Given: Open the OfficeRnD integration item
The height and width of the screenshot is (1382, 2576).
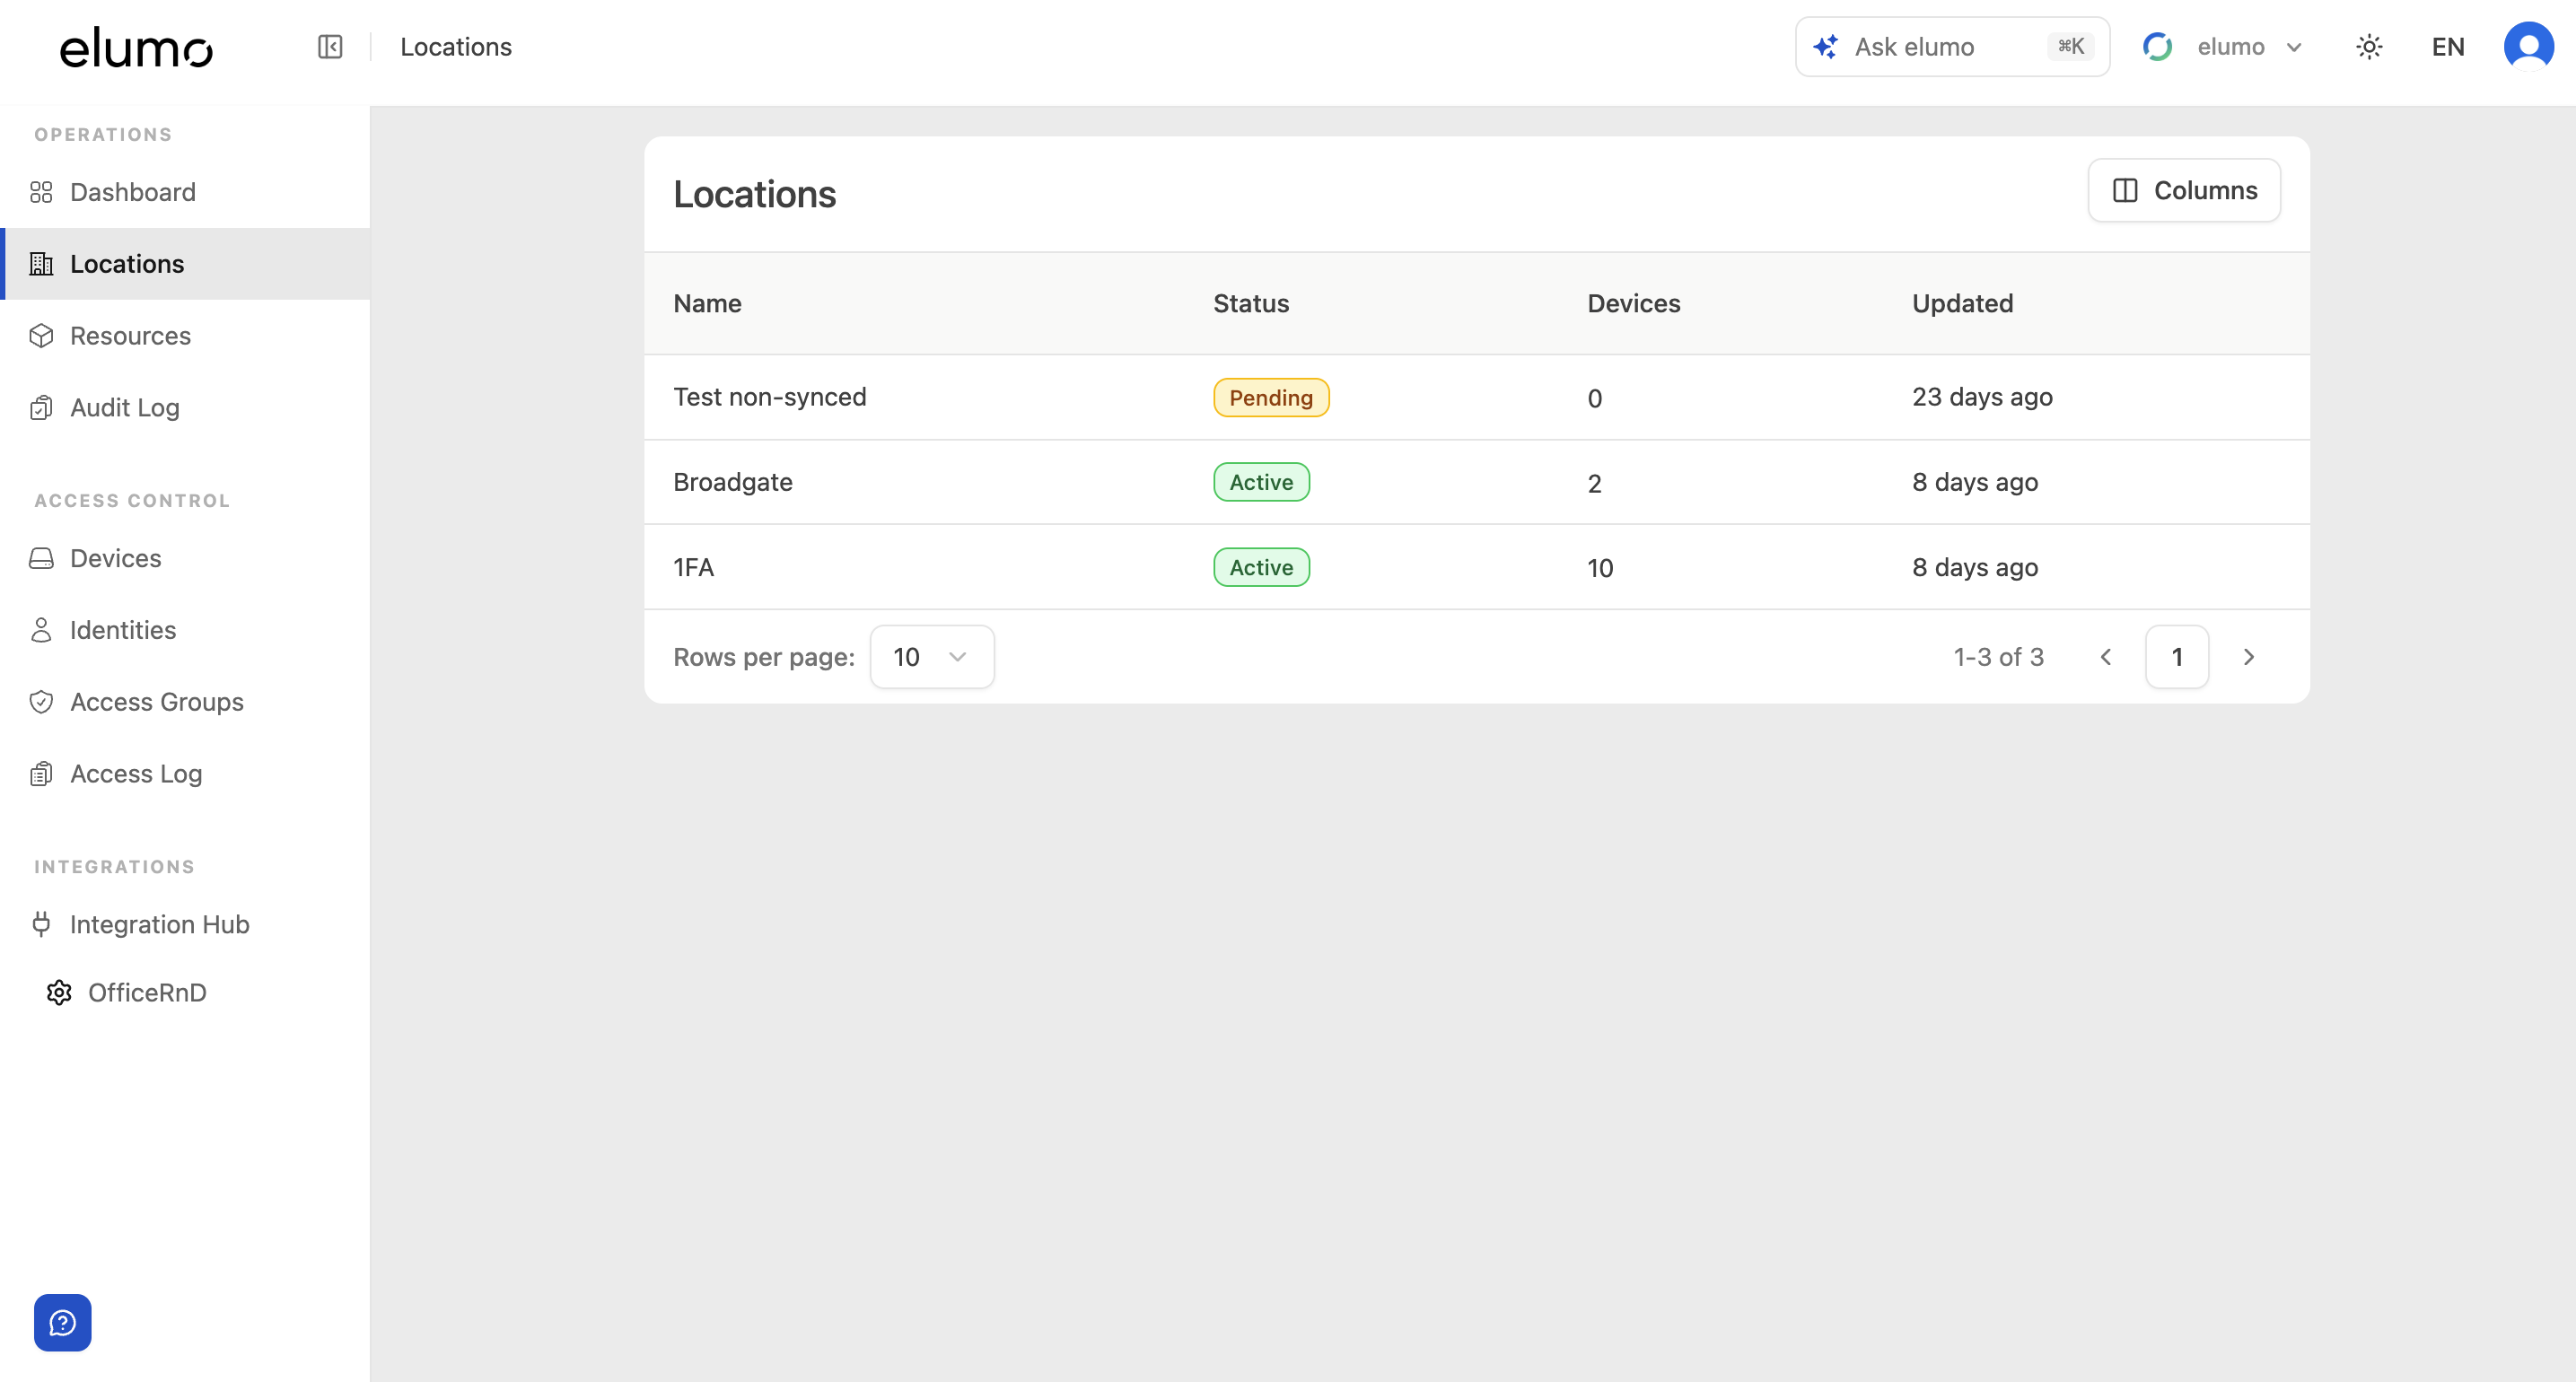Looking at the screenshot, I should (186, 992).
